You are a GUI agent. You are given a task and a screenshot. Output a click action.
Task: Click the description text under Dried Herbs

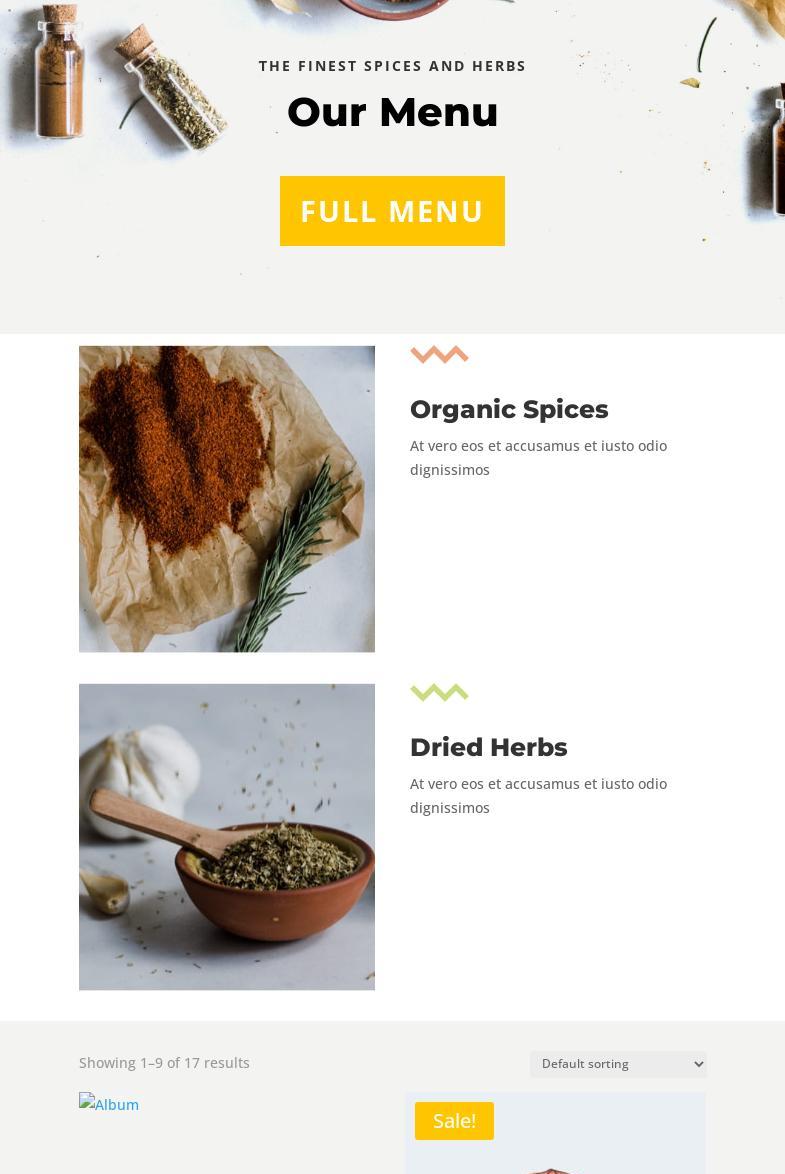click(x=538, y=795)
